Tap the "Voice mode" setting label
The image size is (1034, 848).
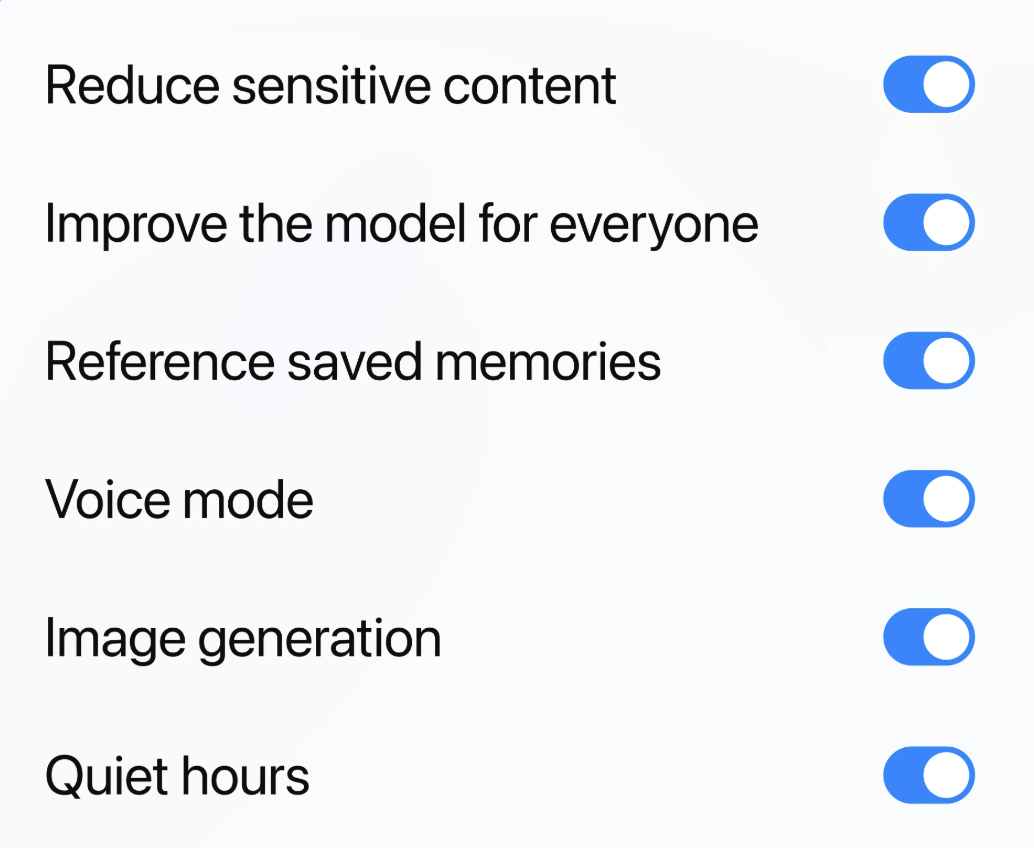pos(179,499)
